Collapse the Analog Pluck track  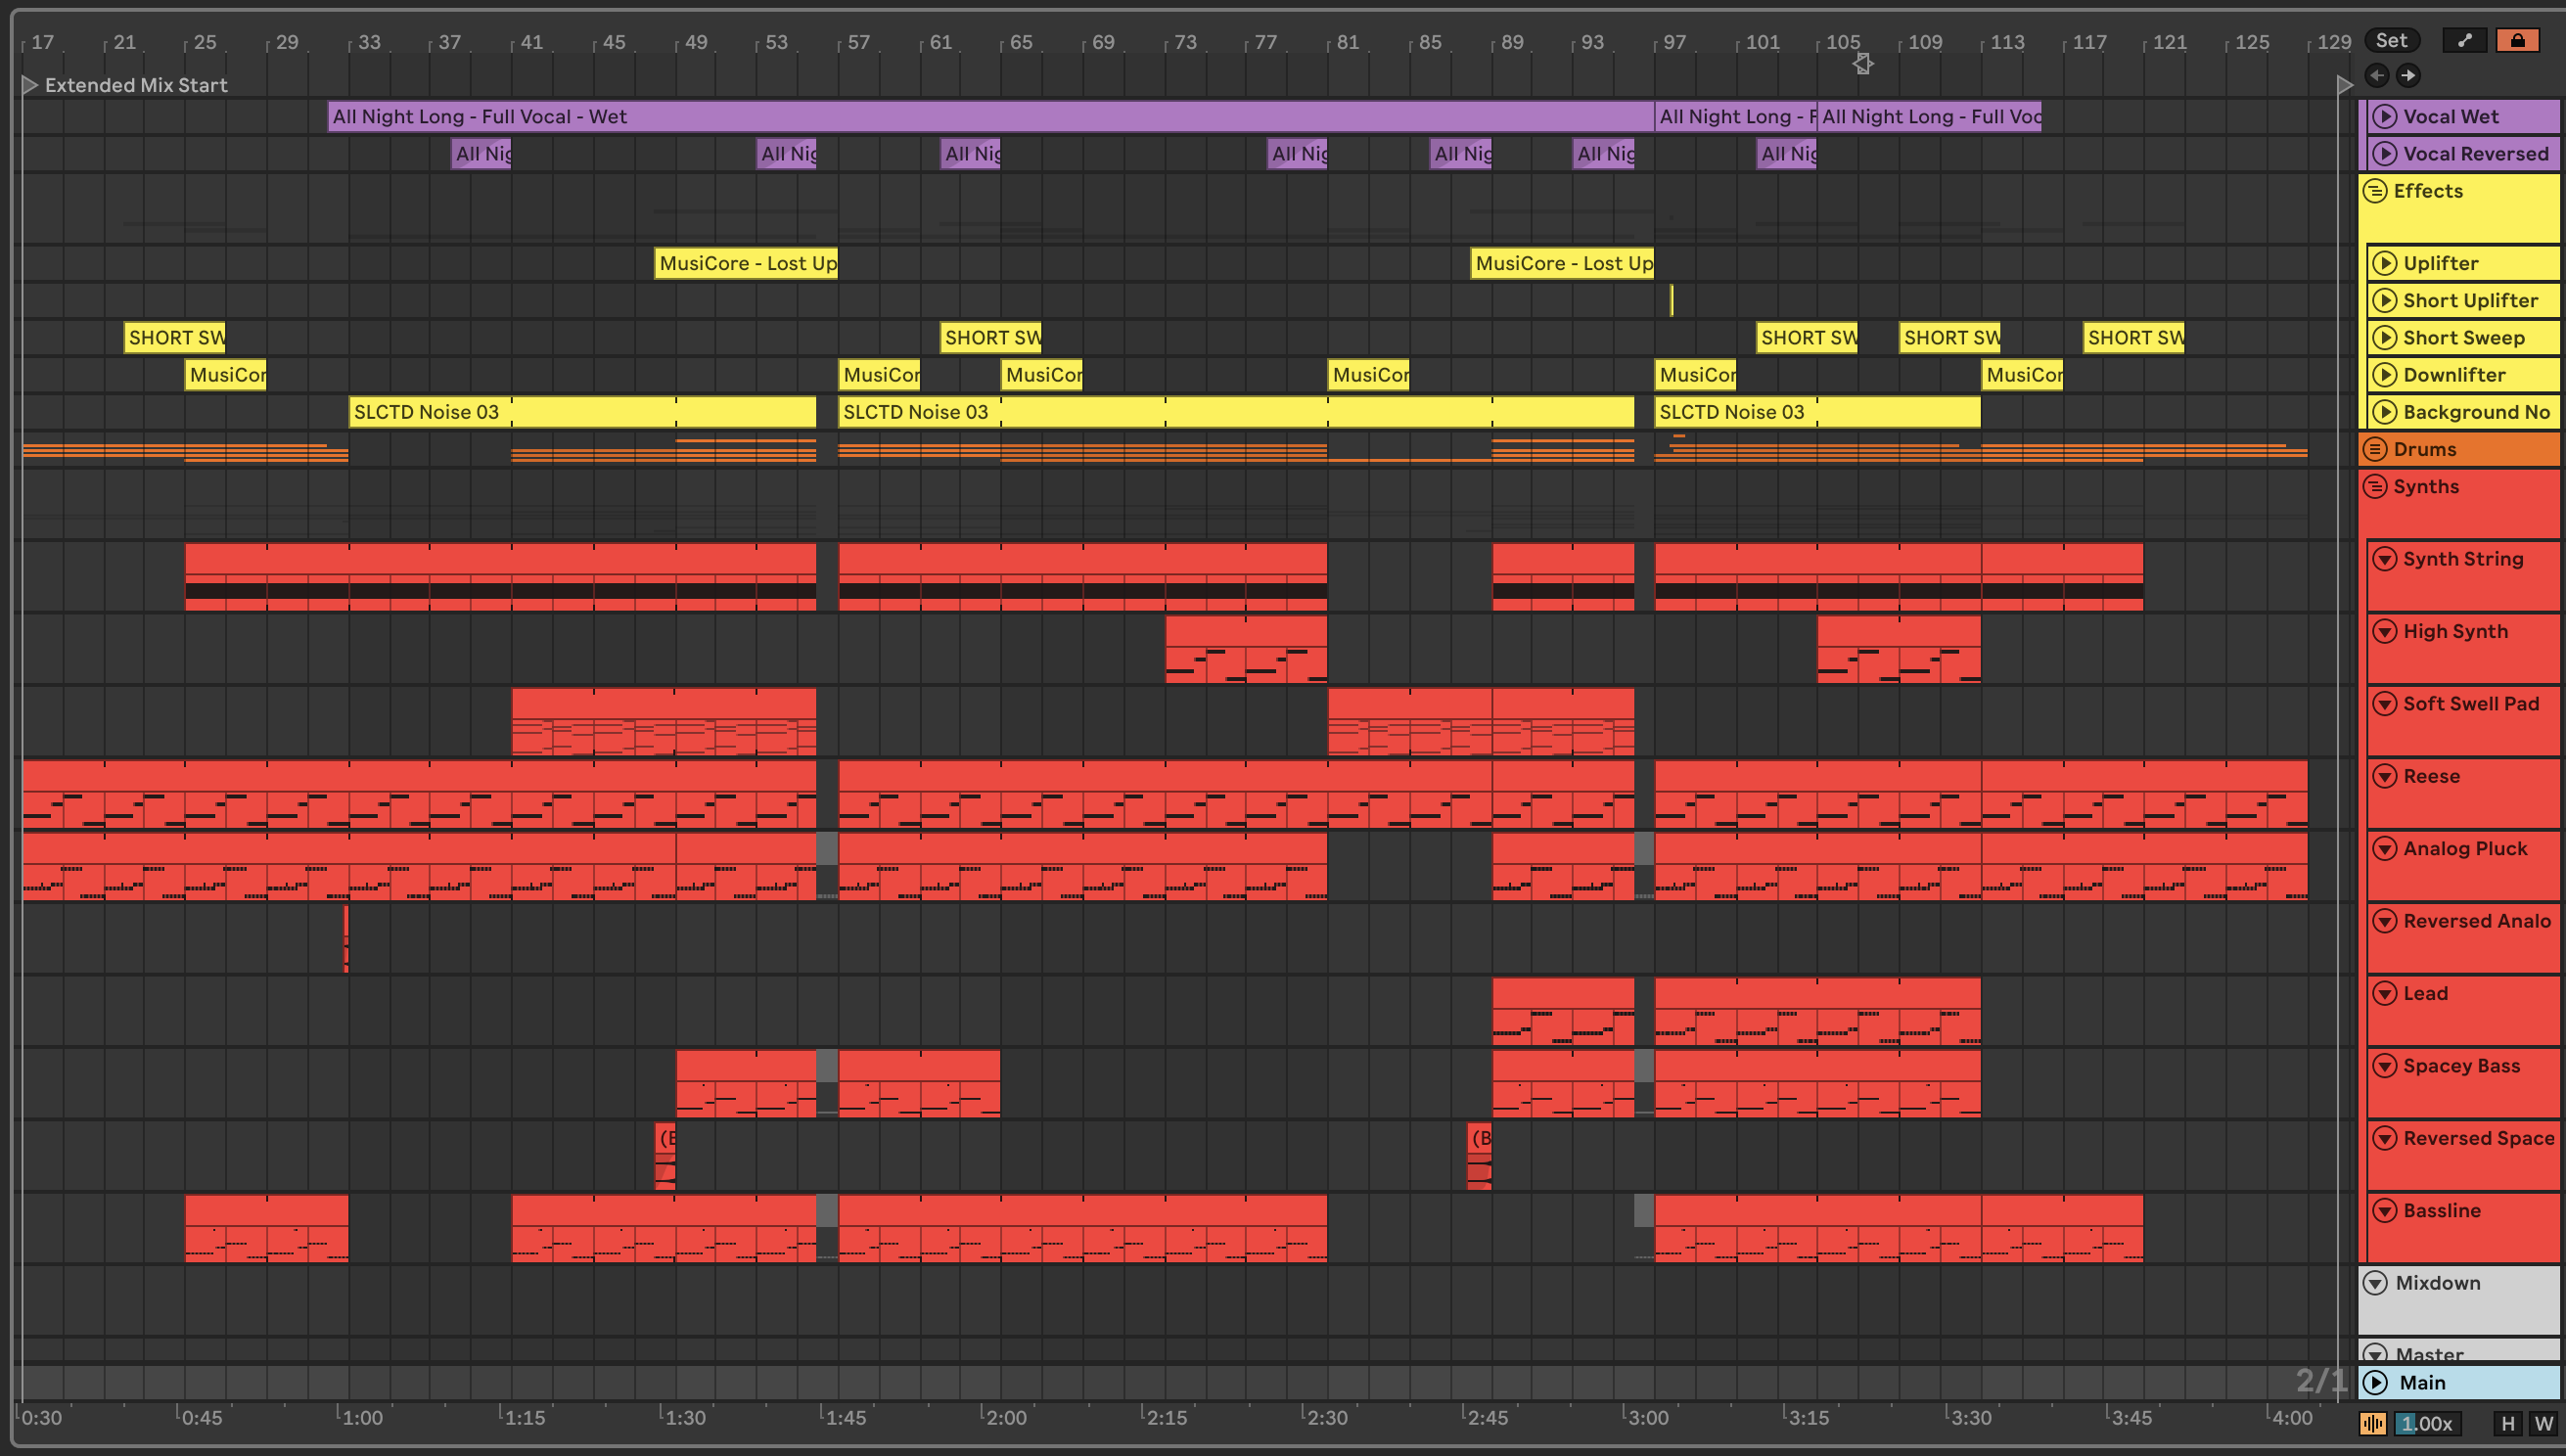[x=2385, y=848]
